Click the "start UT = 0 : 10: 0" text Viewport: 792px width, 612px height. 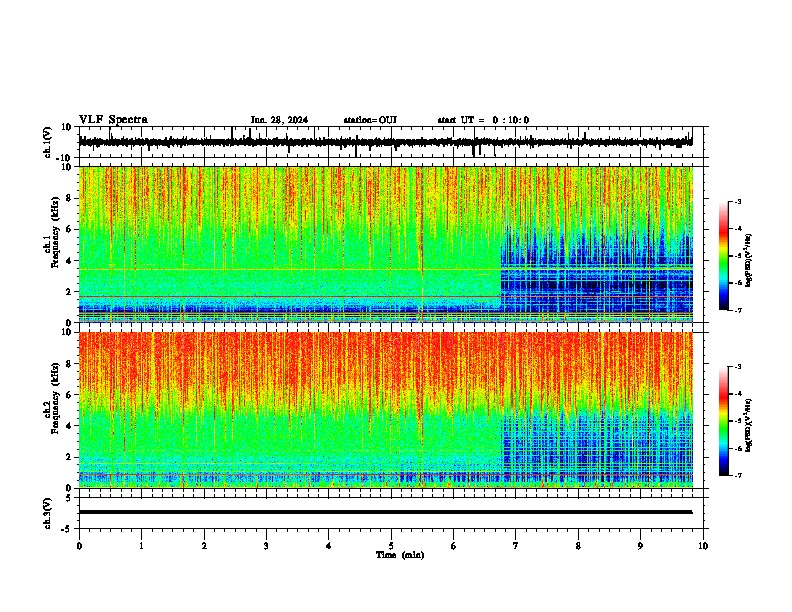pyautogui.click(x=483, y=120)
